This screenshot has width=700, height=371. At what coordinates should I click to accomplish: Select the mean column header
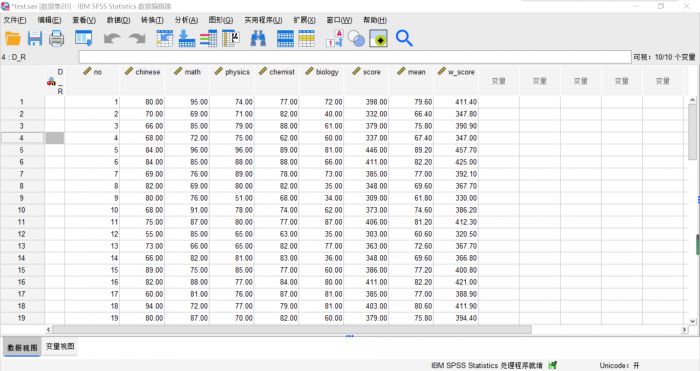[411, 81]
